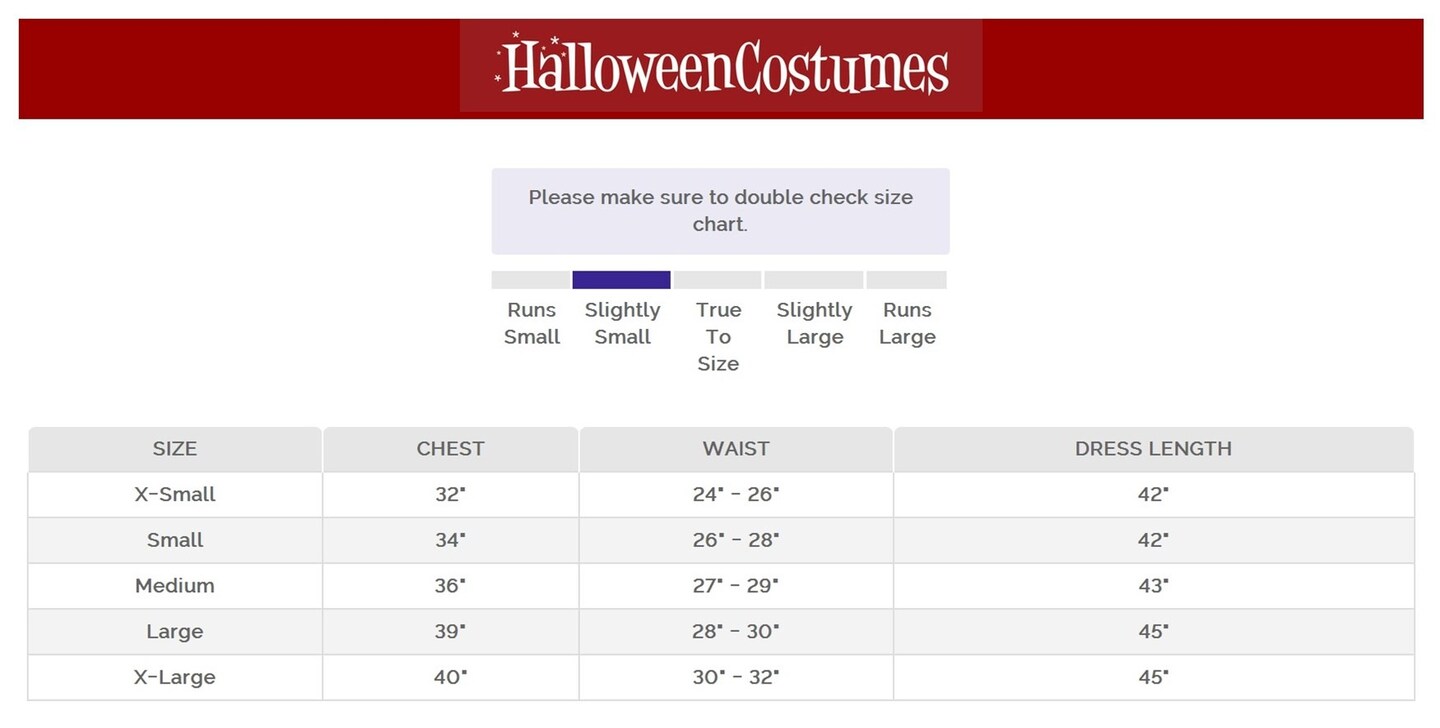Click the SIZE column header
This screenshot has height=728, width=1440.
[175, 449]
